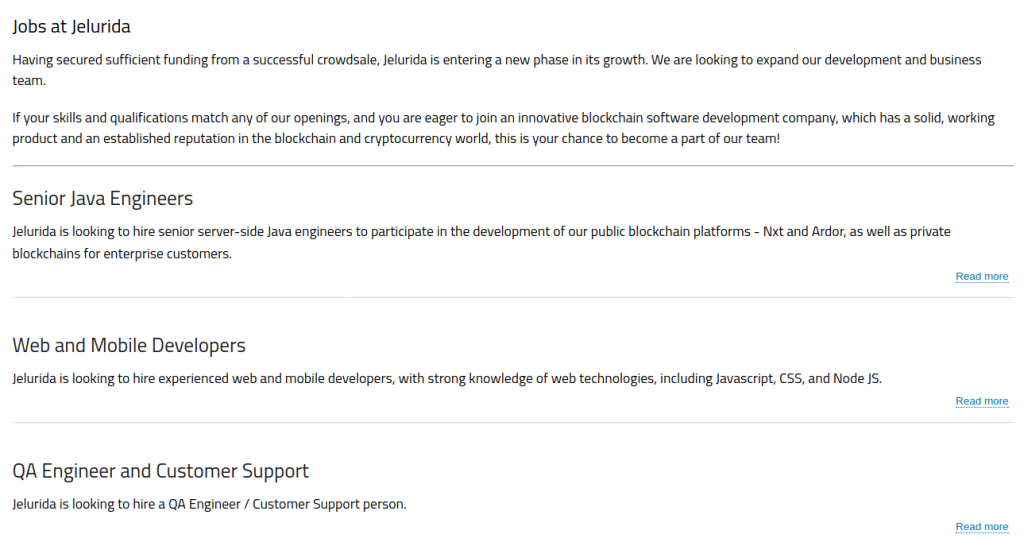Viewport: 1024px width, 542px height.
Task: Open Read more for QA Engineer and Customer Support
Action: [x=982, y=526]
